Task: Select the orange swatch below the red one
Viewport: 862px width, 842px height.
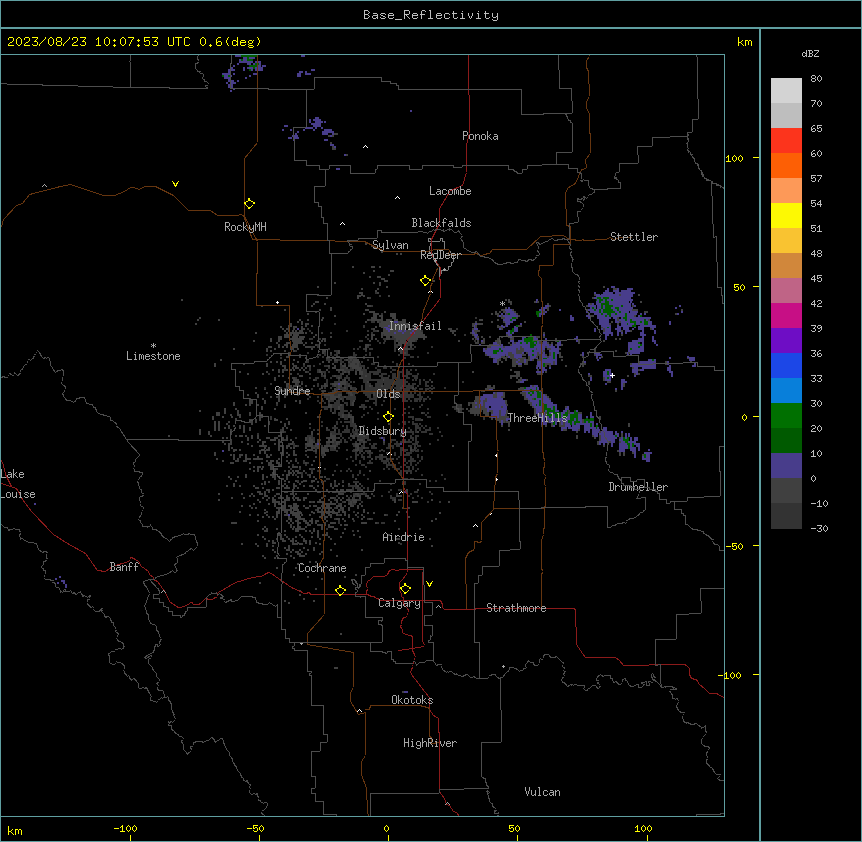Action: tap(786, 165)
